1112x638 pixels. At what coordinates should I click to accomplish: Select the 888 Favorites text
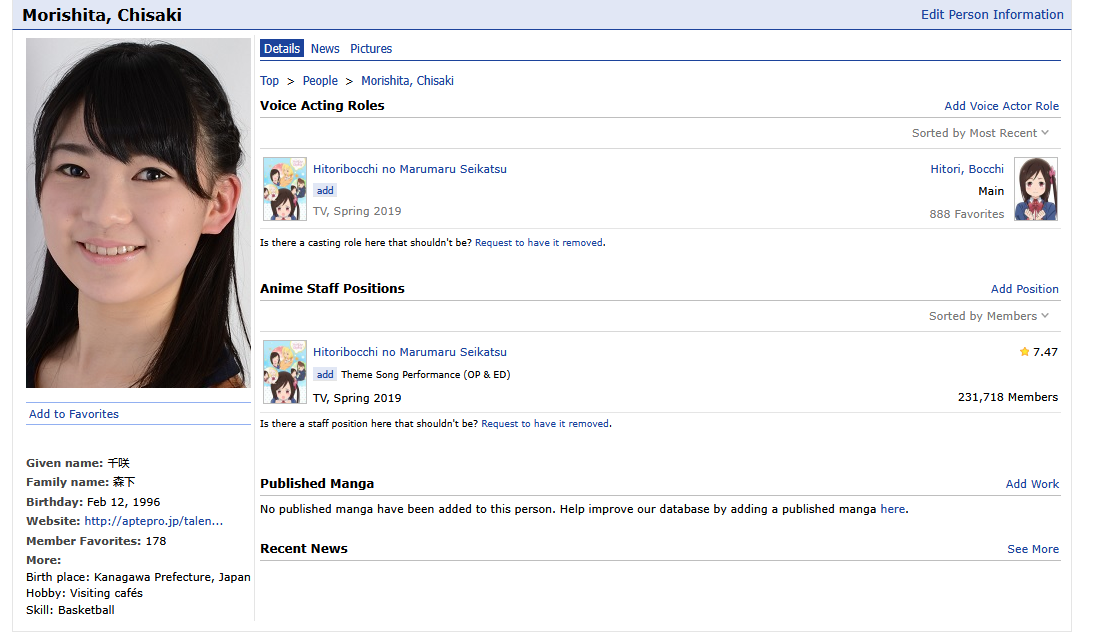[x=967, y=214]
